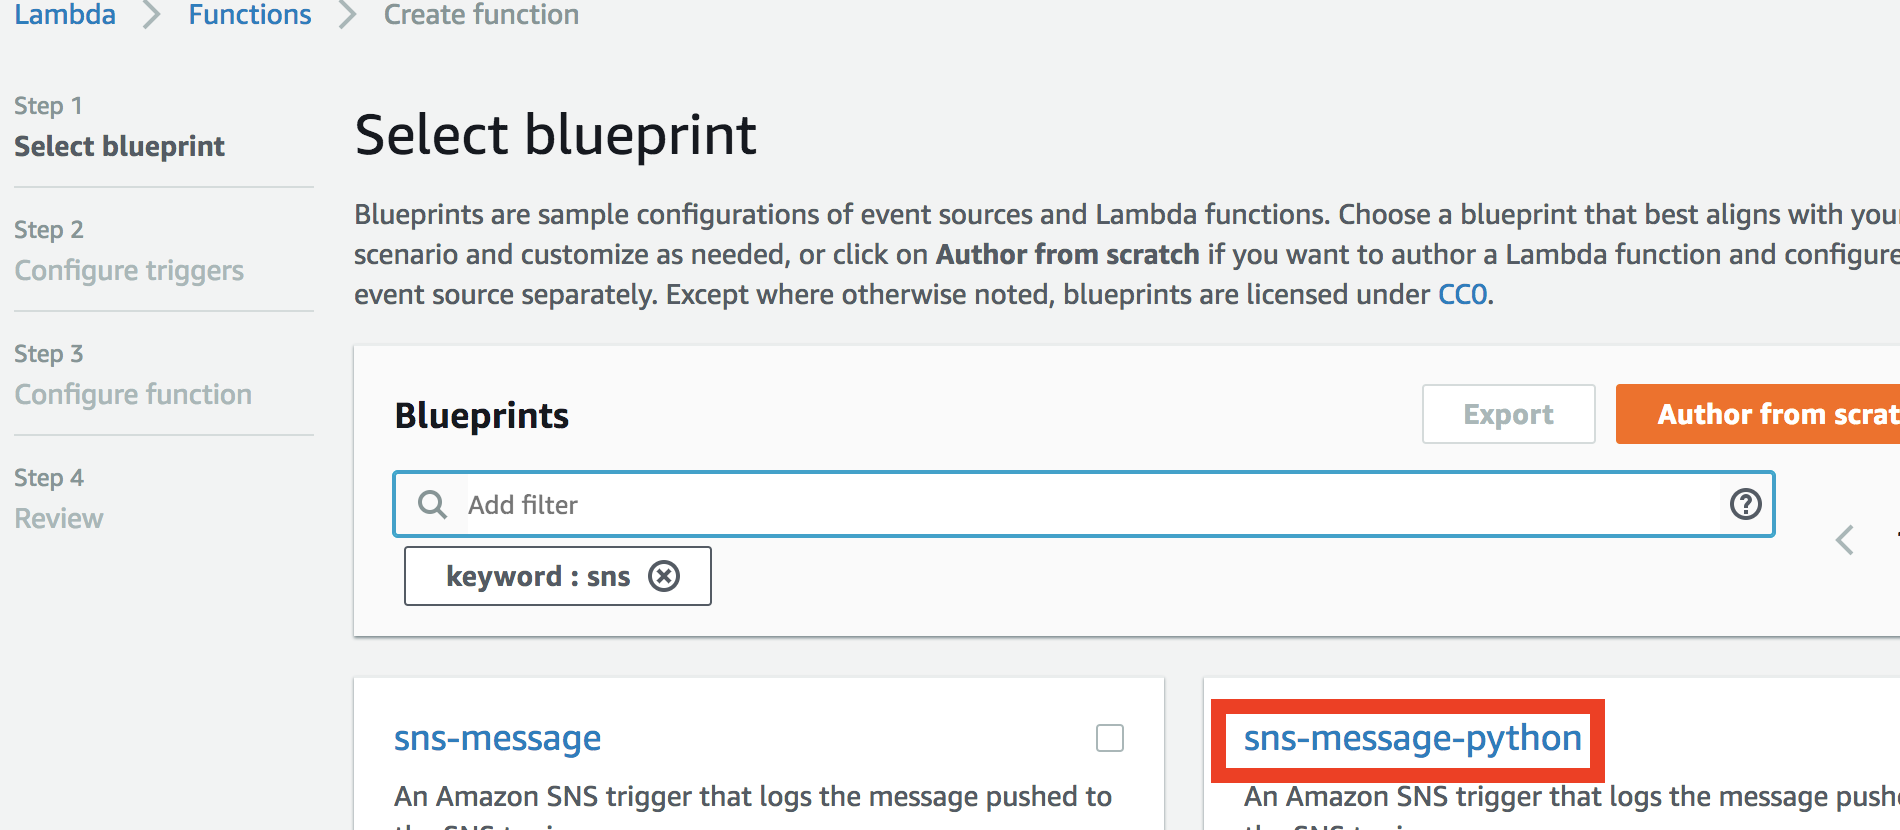
Task: Click breadcrumb chevron after Lambda
Action: click(152, 15)
